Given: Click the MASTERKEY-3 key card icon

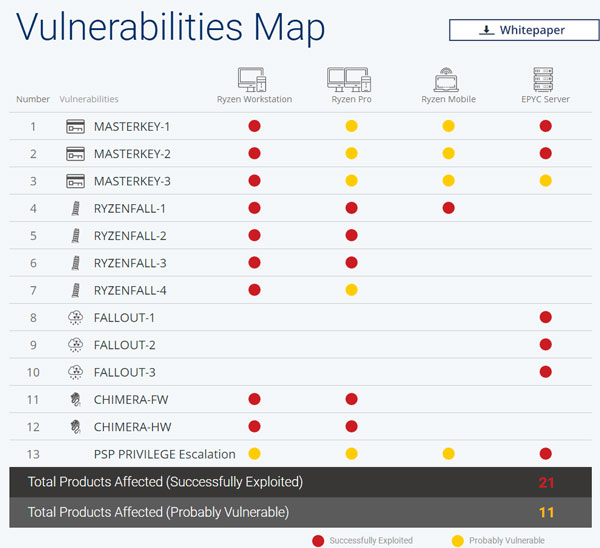Looking at the screenshot, I should click(x=75, y=181).
